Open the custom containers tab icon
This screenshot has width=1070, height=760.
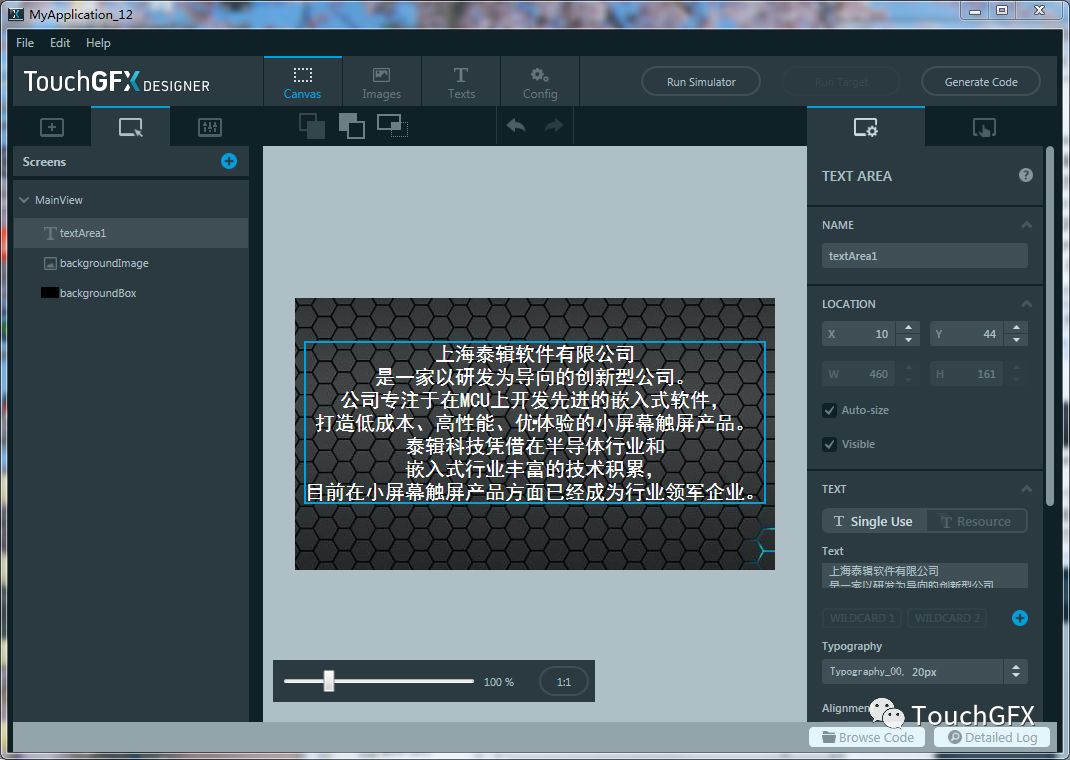tap(209, 128)
